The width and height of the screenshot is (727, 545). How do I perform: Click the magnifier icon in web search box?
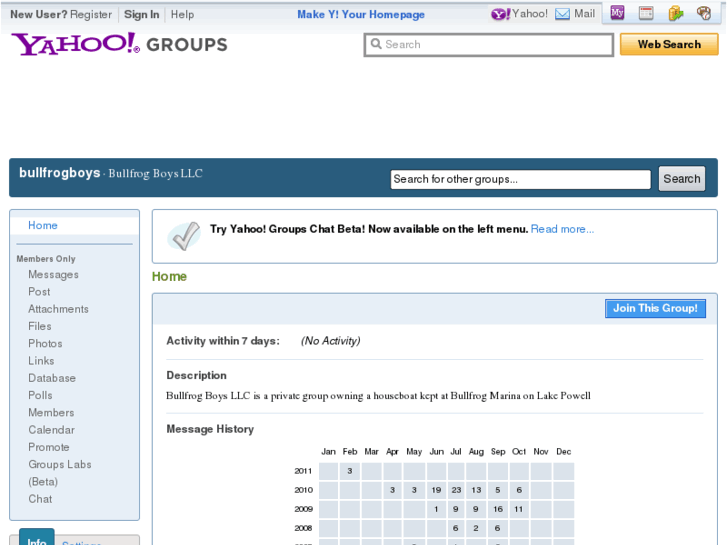[376, 44]
